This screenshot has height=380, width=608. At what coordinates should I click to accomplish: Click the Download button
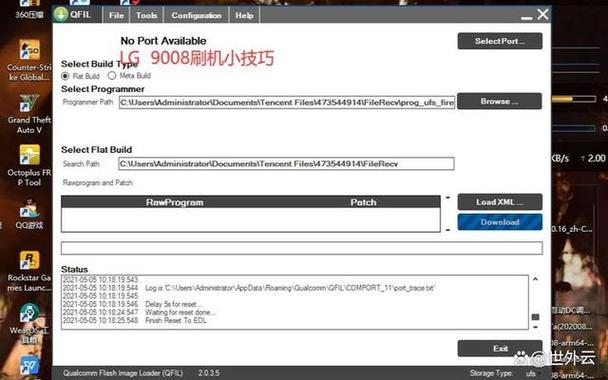[x=500, y=222]
